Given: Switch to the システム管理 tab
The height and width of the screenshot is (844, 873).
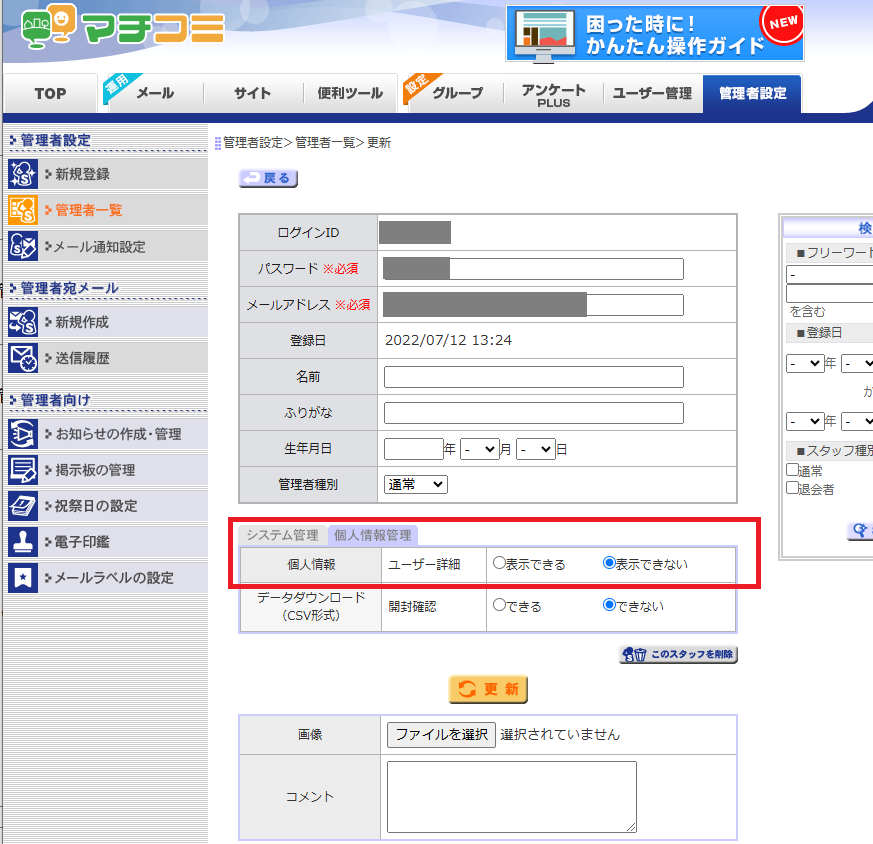Looking at the screenshot, I should (283, 536).
